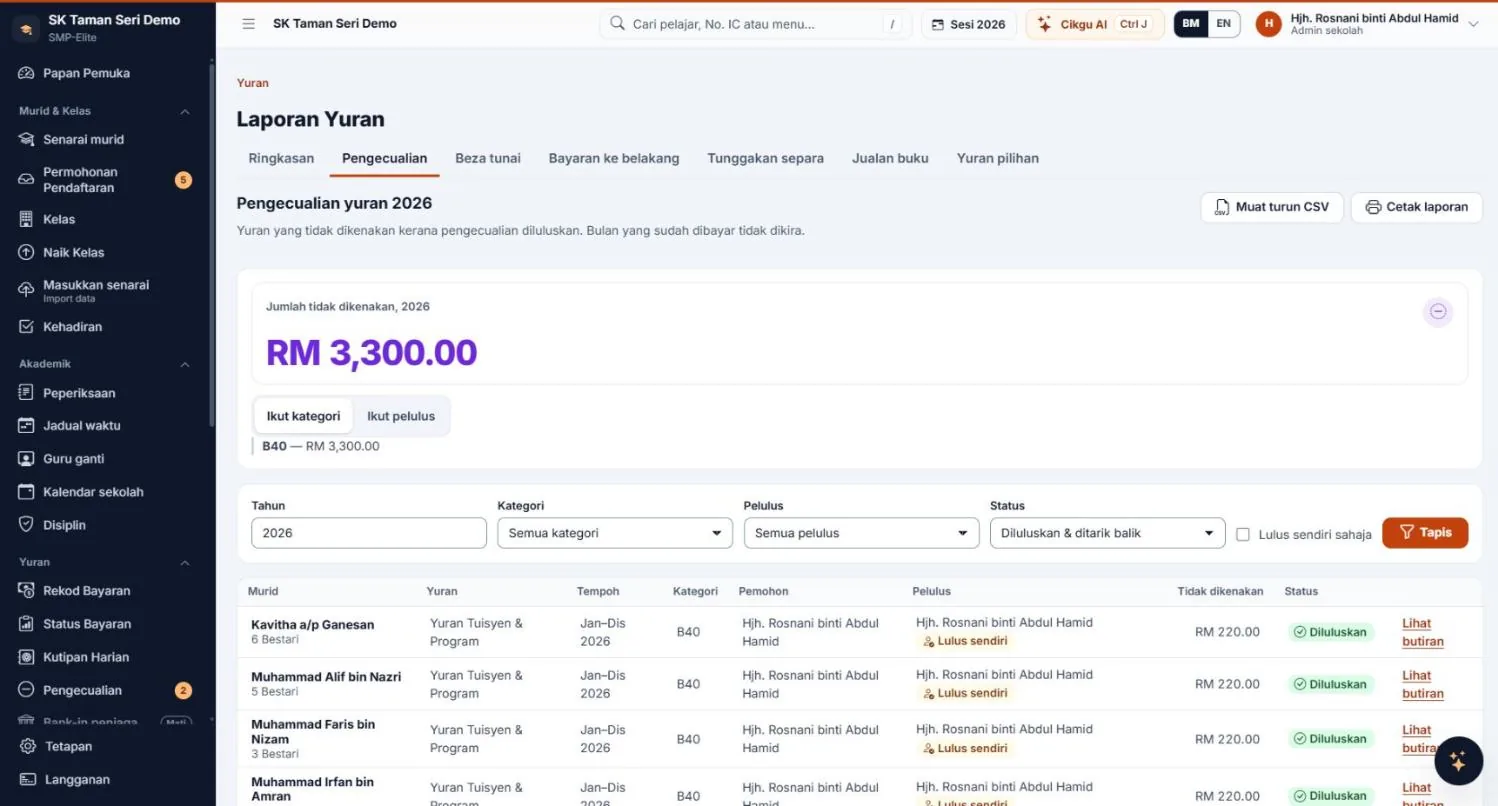Open the Kategori dropdown
Viewport: 1498px width, 806px height.
click(x=615, y=533)
